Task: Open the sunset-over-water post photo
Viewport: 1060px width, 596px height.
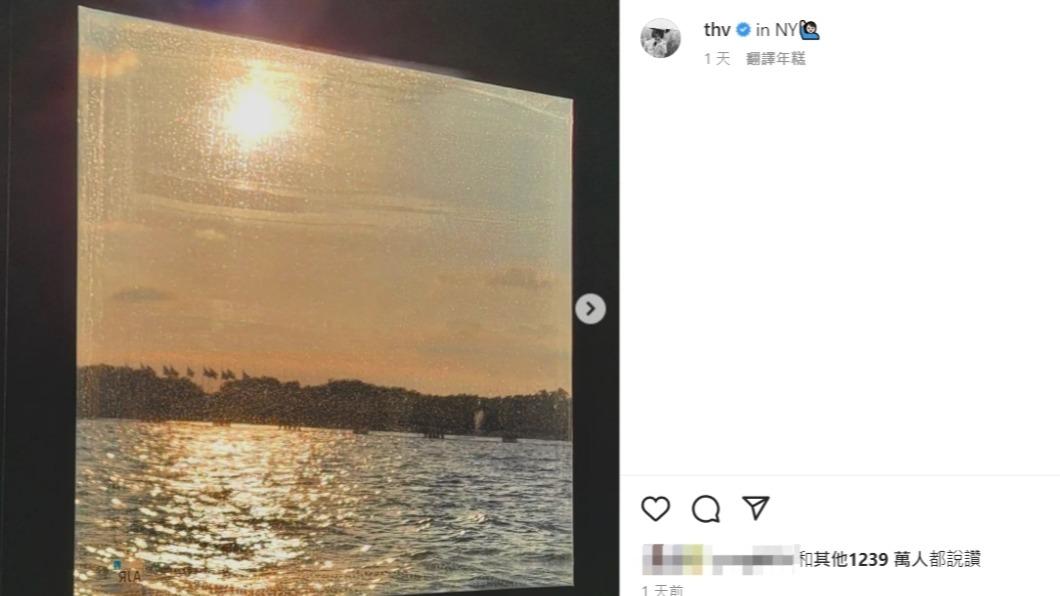Action: 324,302
